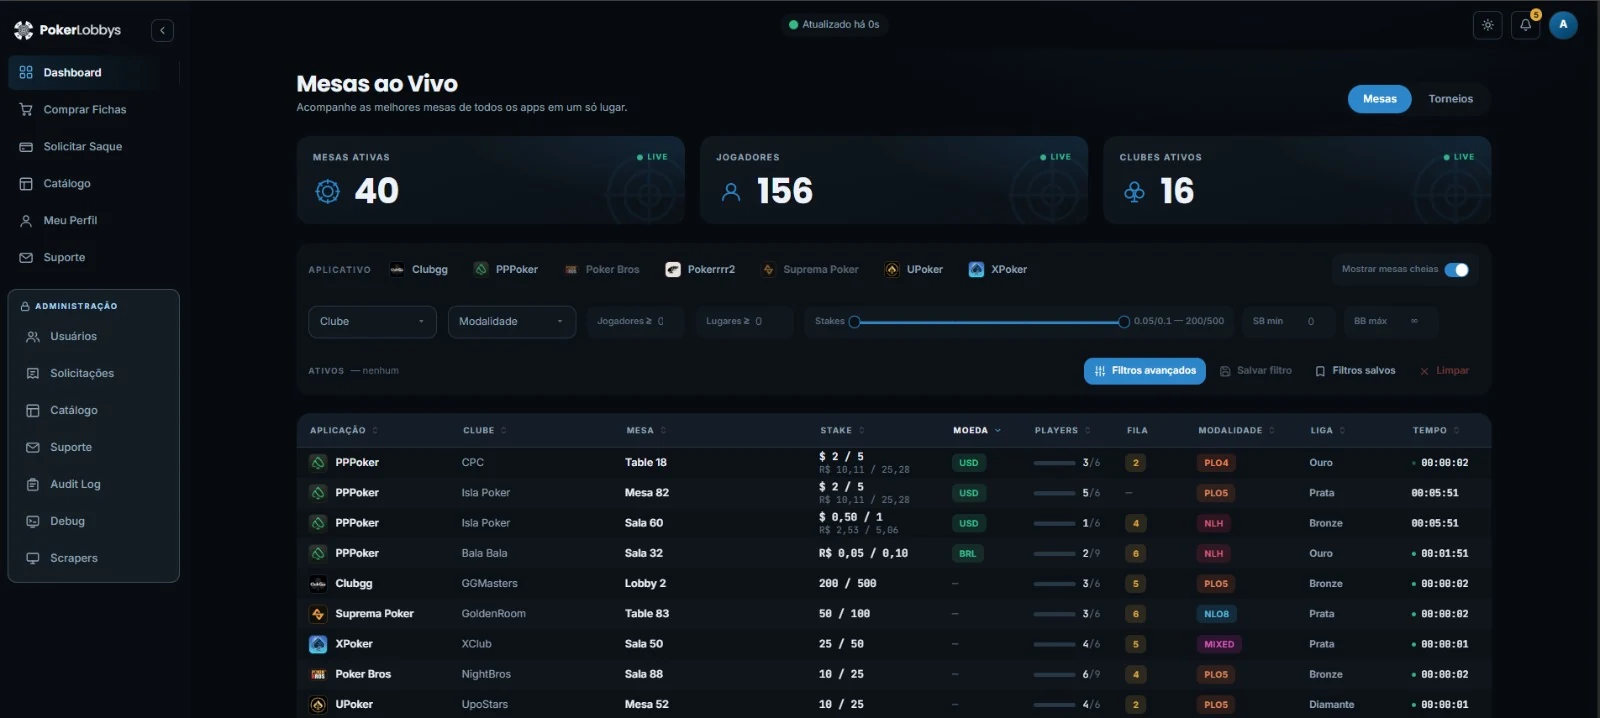Click the Lugares ≥ input field
1600x718 pixels.
(x=744, y=321)
